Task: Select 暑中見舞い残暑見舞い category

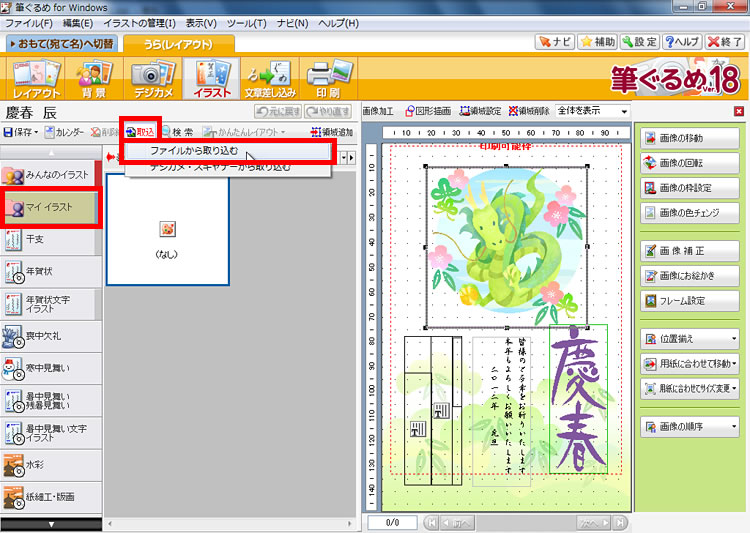Action: point(51,401)
